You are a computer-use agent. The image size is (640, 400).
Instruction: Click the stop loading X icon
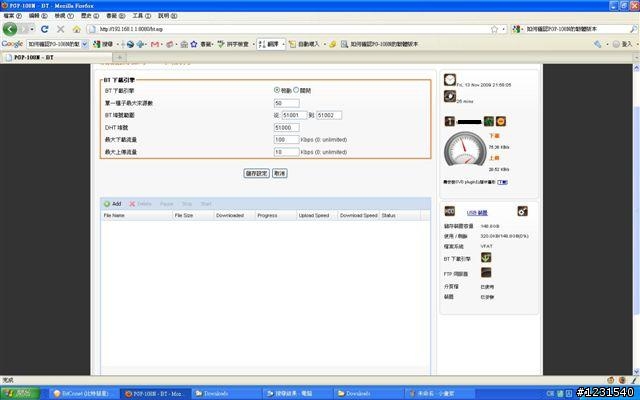[x=60, y=29]
